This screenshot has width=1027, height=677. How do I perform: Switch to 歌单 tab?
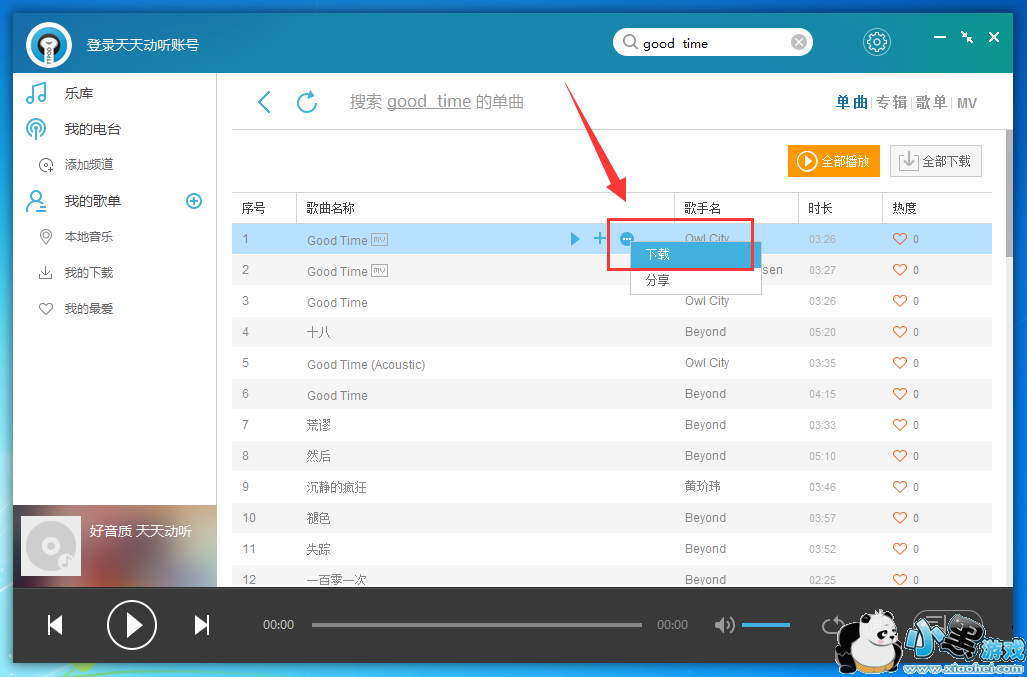(931, 103)
